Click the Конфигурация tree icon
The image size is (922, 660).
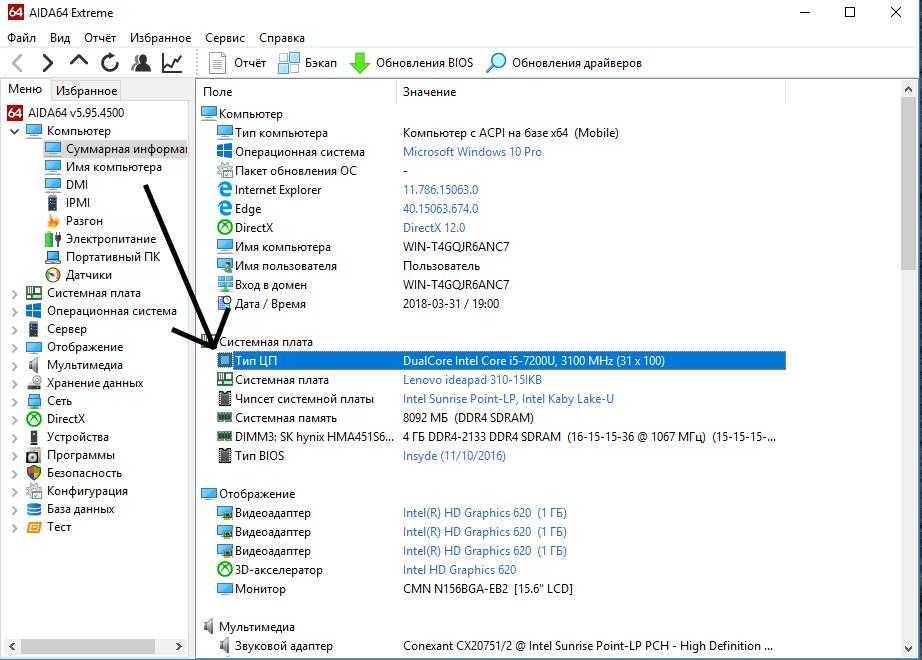[34, 491]
